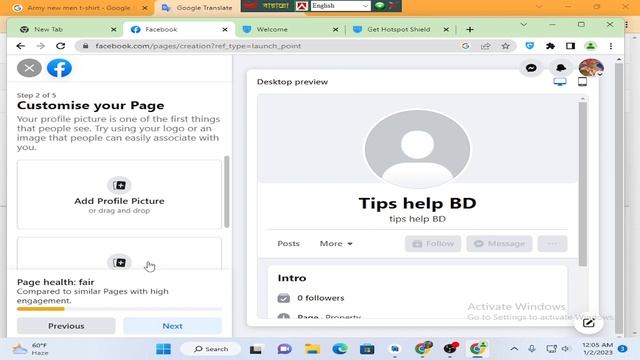Open the account profile picture menu

(x=591, y=68)
